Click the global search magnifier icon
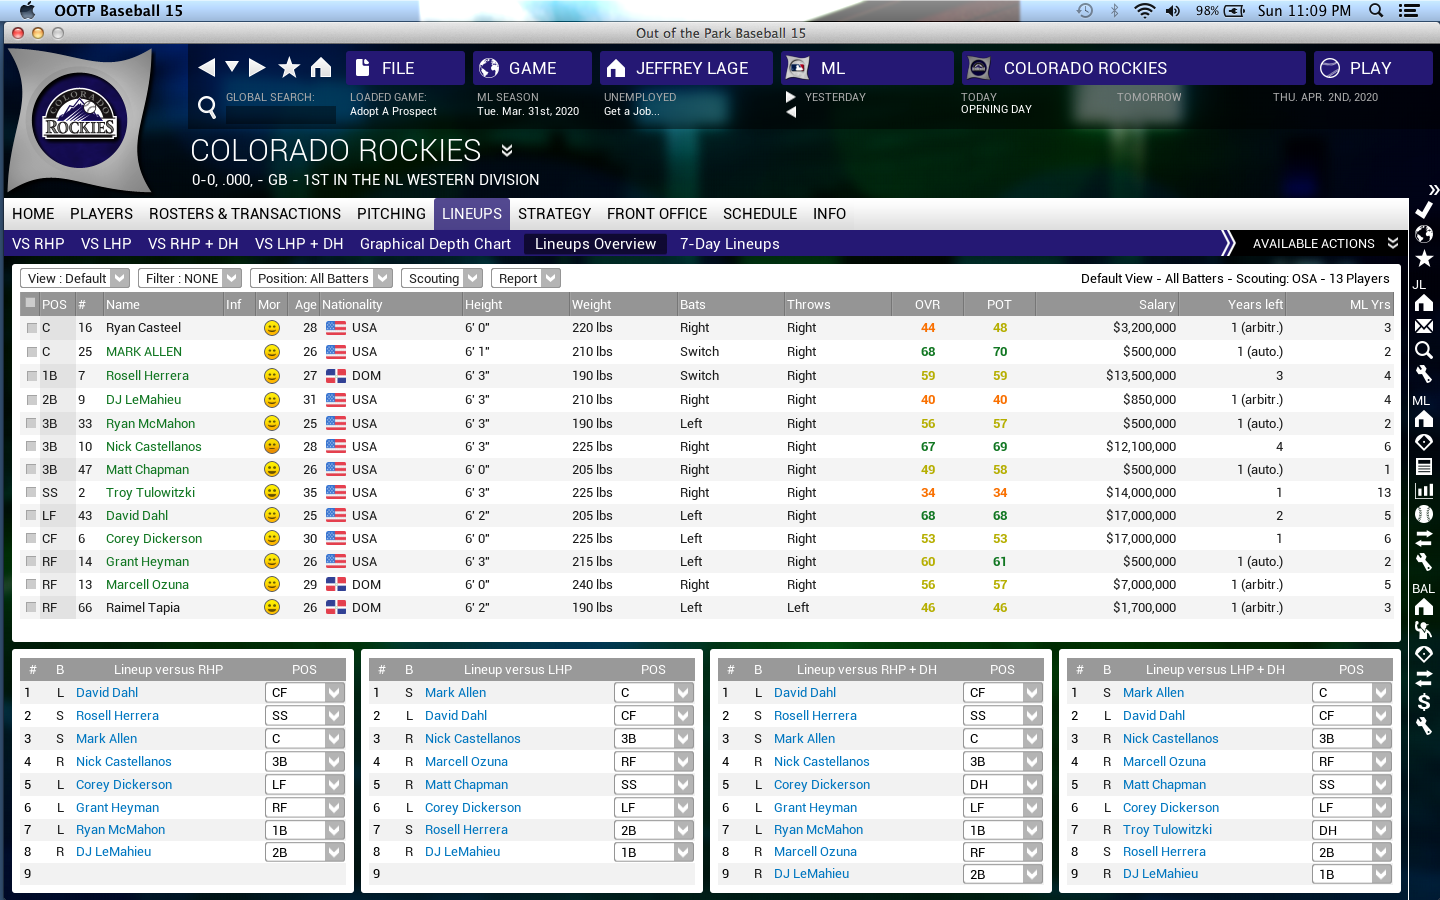The height and width of the screenshot is (900, 1440). tap(207, 107)
